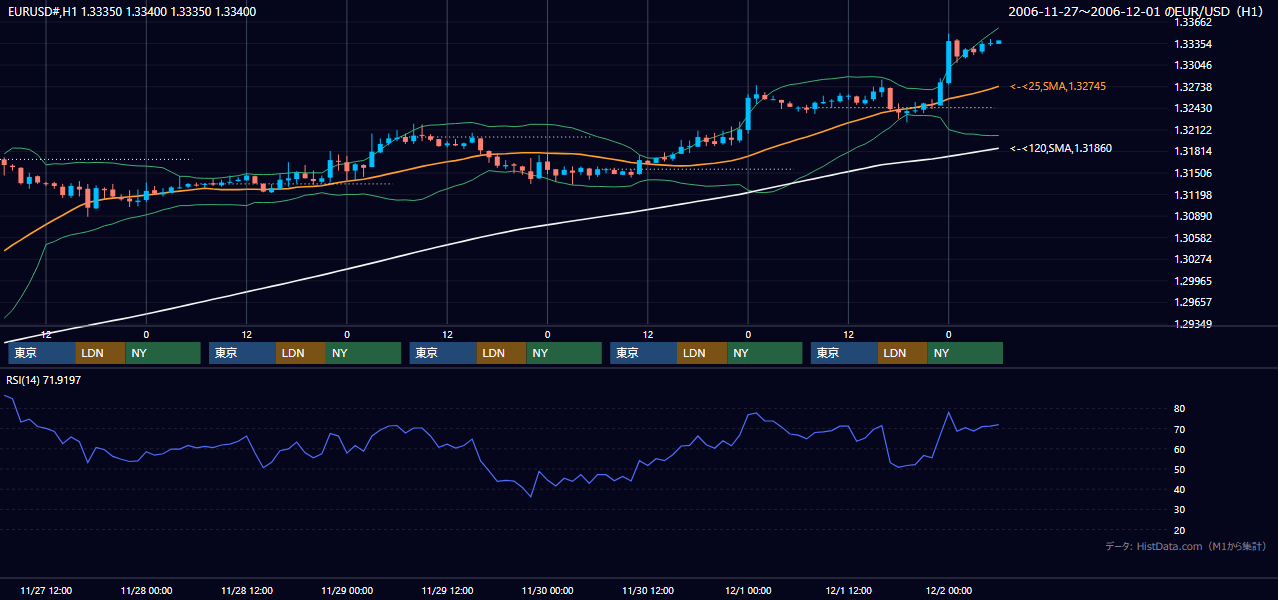
Task: Click RSI axis level 70
Action: (1179, 429)
